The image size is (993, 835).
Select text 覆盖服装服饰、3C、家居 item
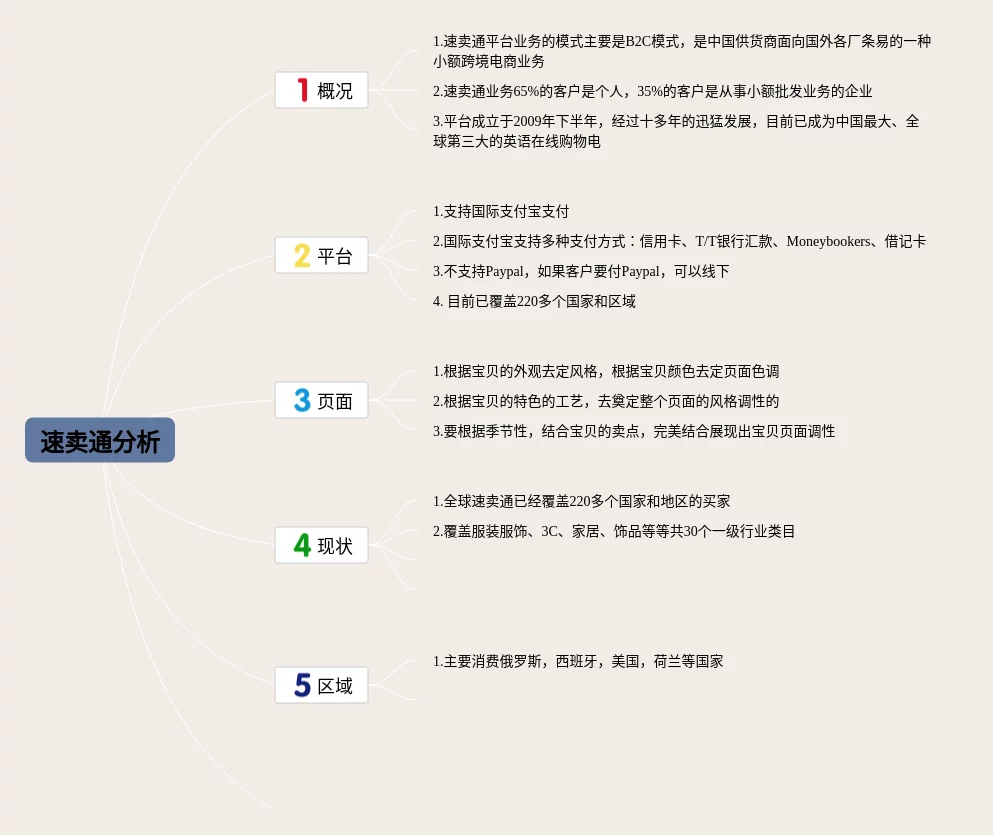(x=614, y=531)
